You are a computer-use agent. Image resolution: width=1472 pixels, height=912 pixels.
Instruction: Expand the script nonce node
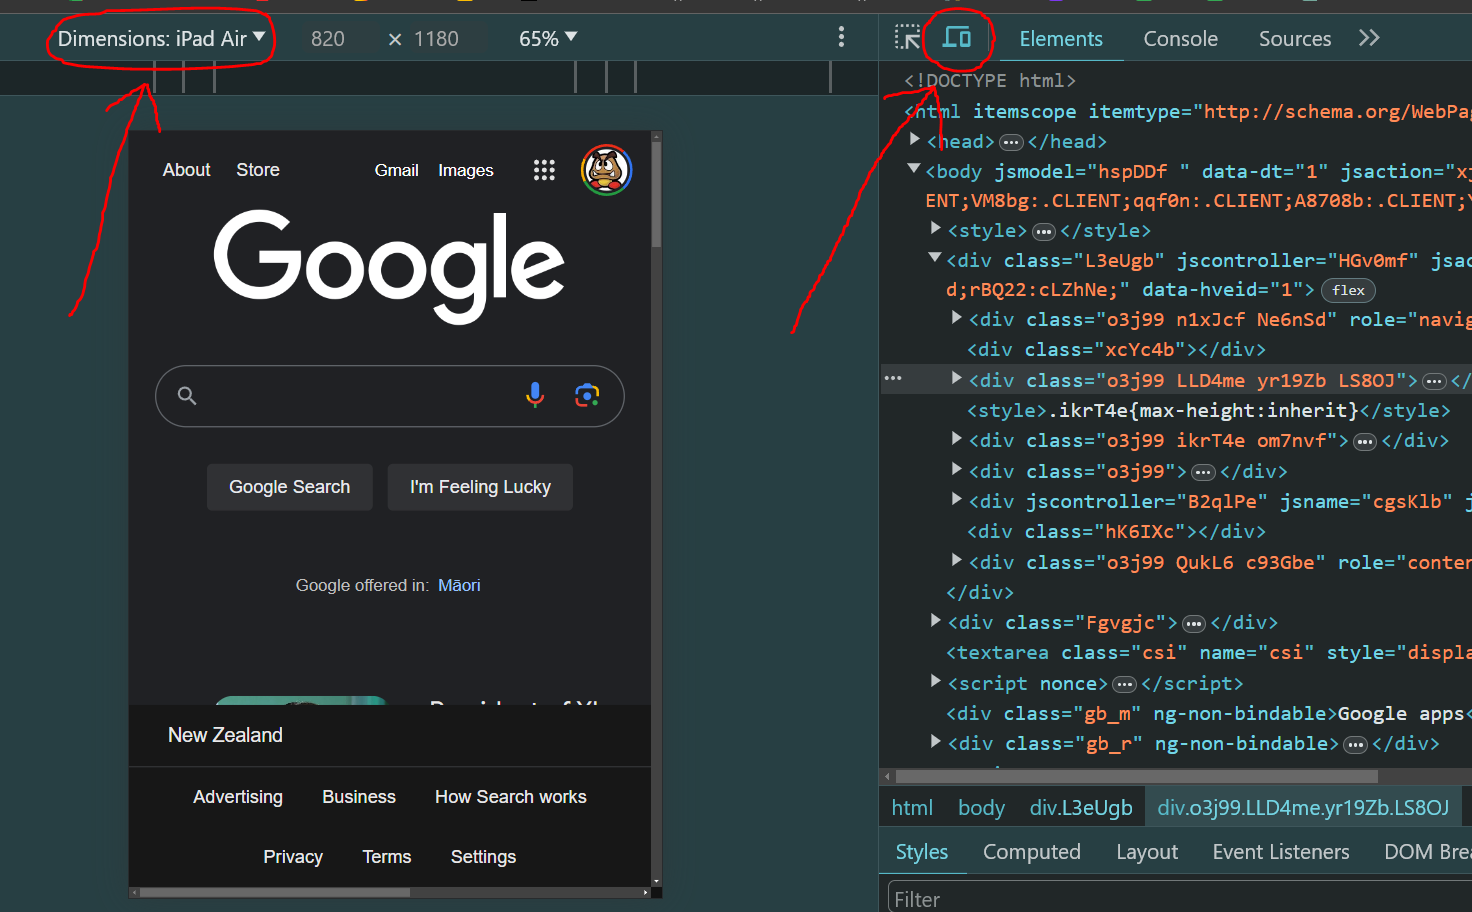tap(936, 681)
